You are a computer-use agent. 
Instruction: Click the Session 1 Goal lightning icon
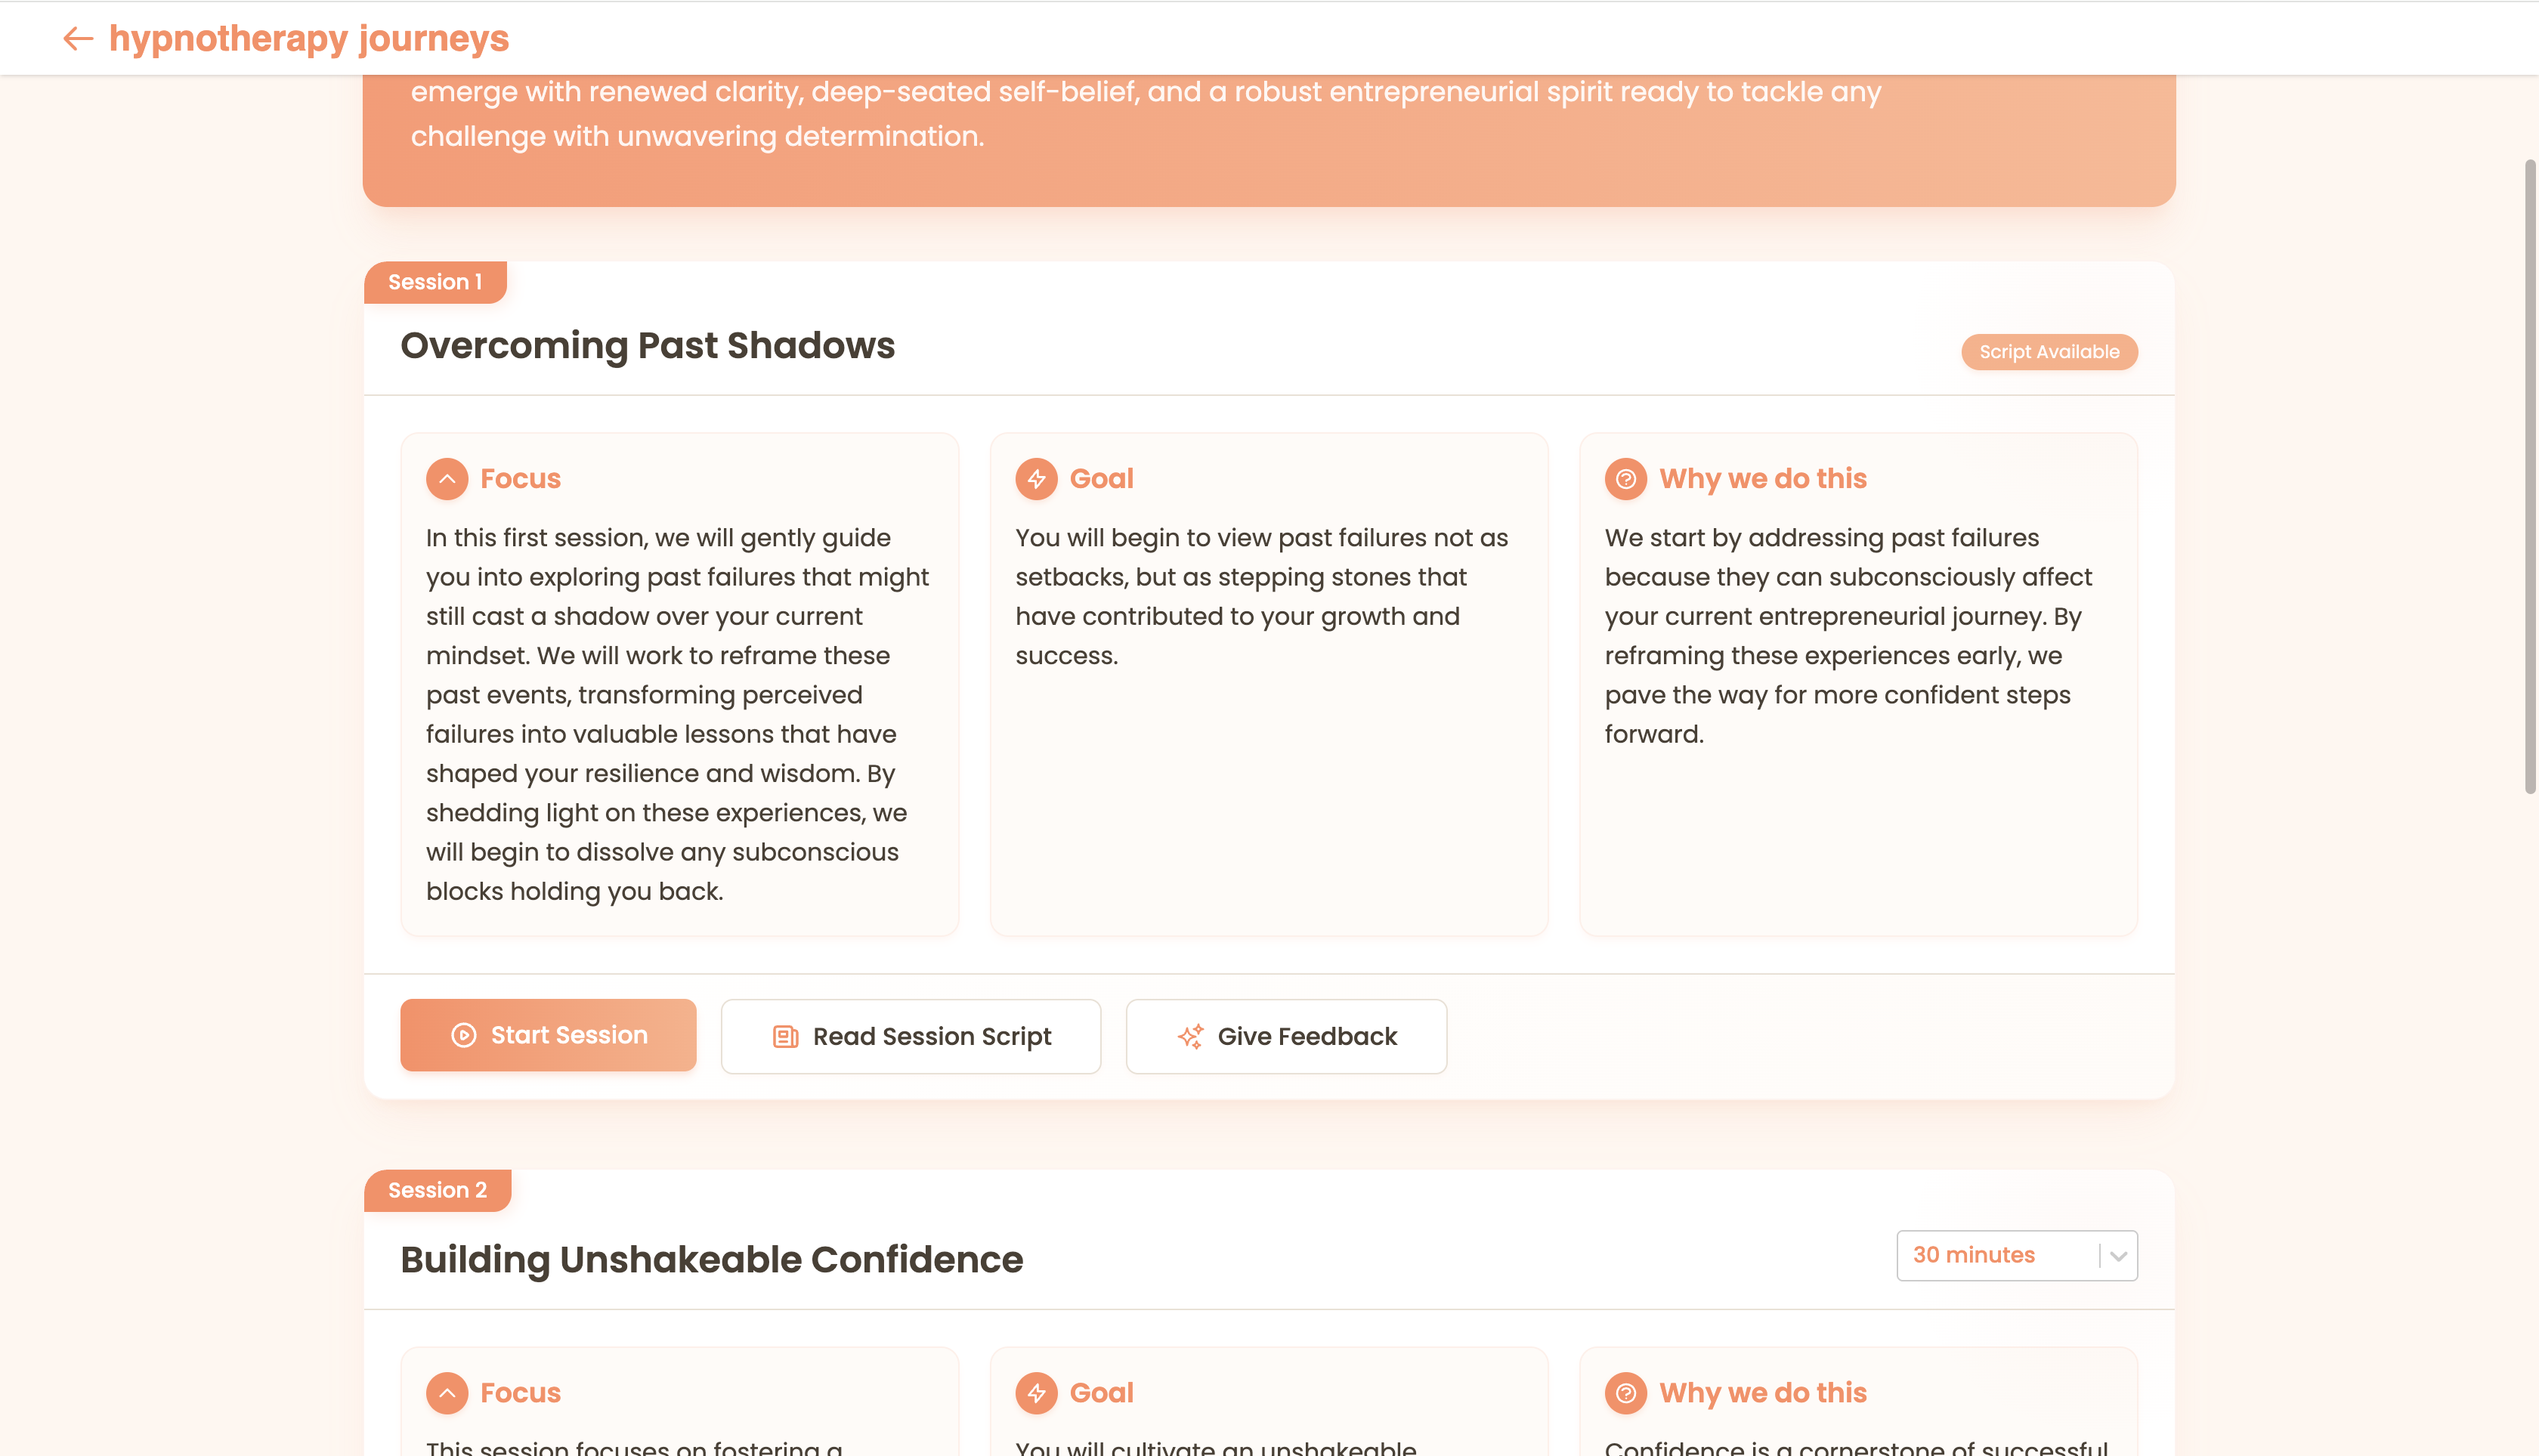pyautogui.click(x=1036, y=479)
